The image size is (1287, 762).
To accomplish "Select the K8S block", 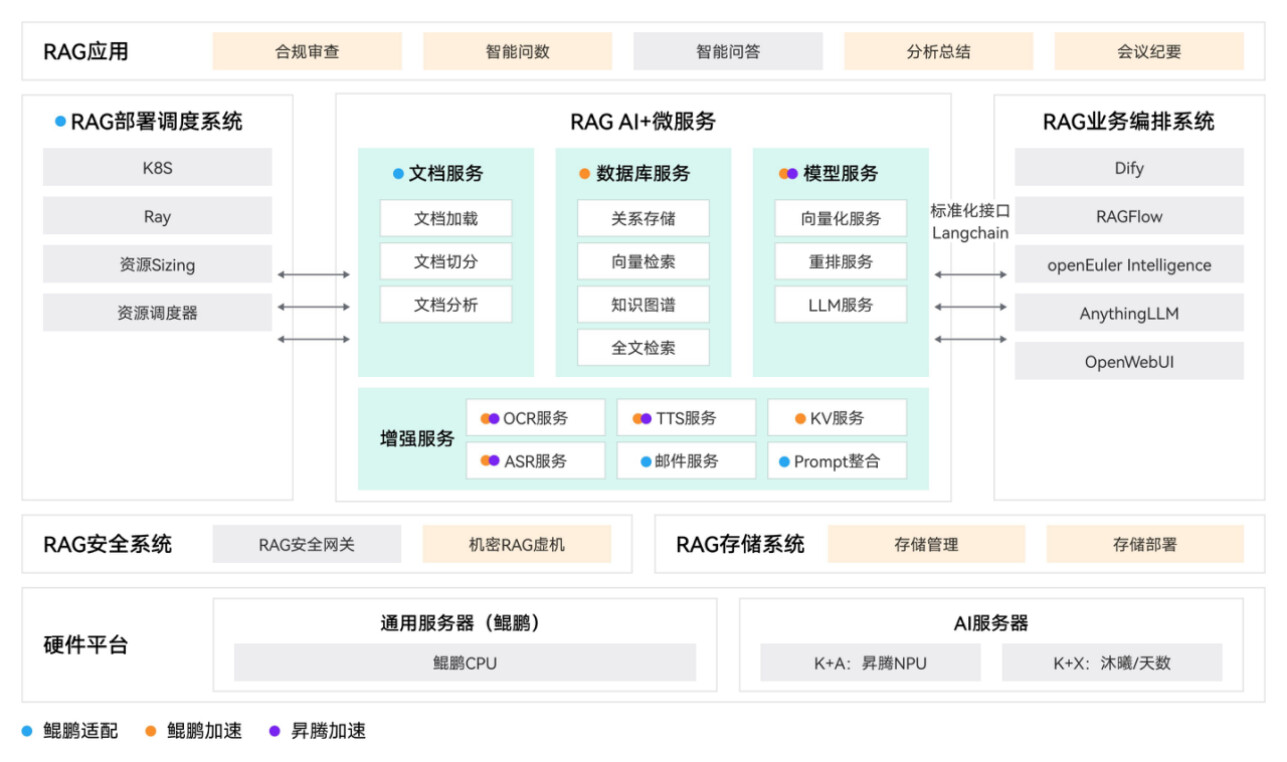I will [157, 168].
